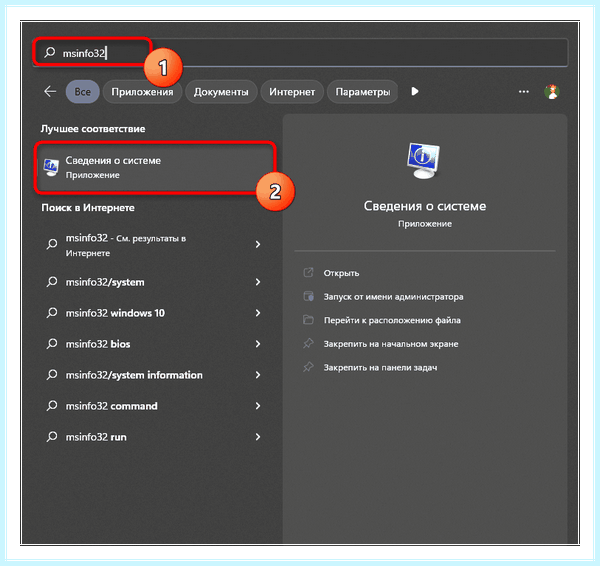Click the Лучшее соответствие heading
Viewport: 600px width, 566px height.
93,129
